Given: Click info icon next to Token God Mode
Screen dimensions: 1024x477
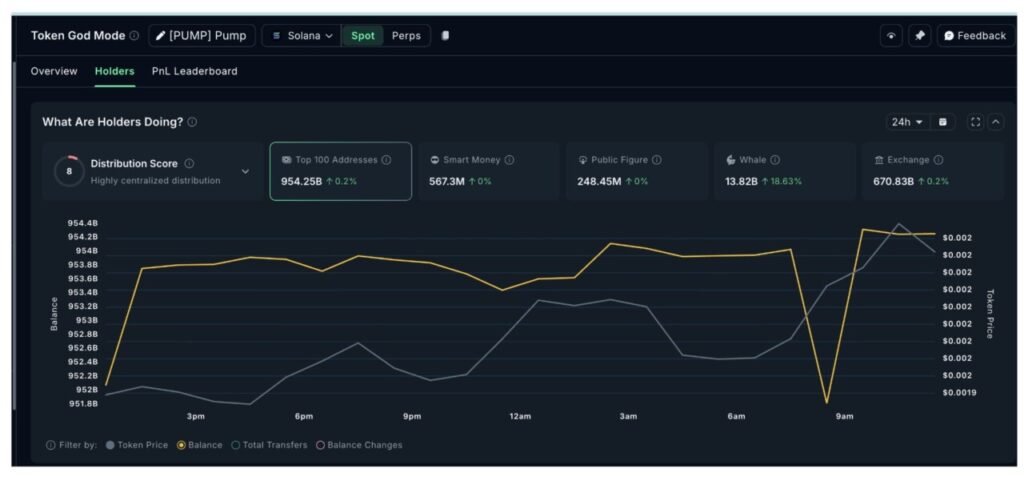Looking at the screenshot, I should [134, 36].
